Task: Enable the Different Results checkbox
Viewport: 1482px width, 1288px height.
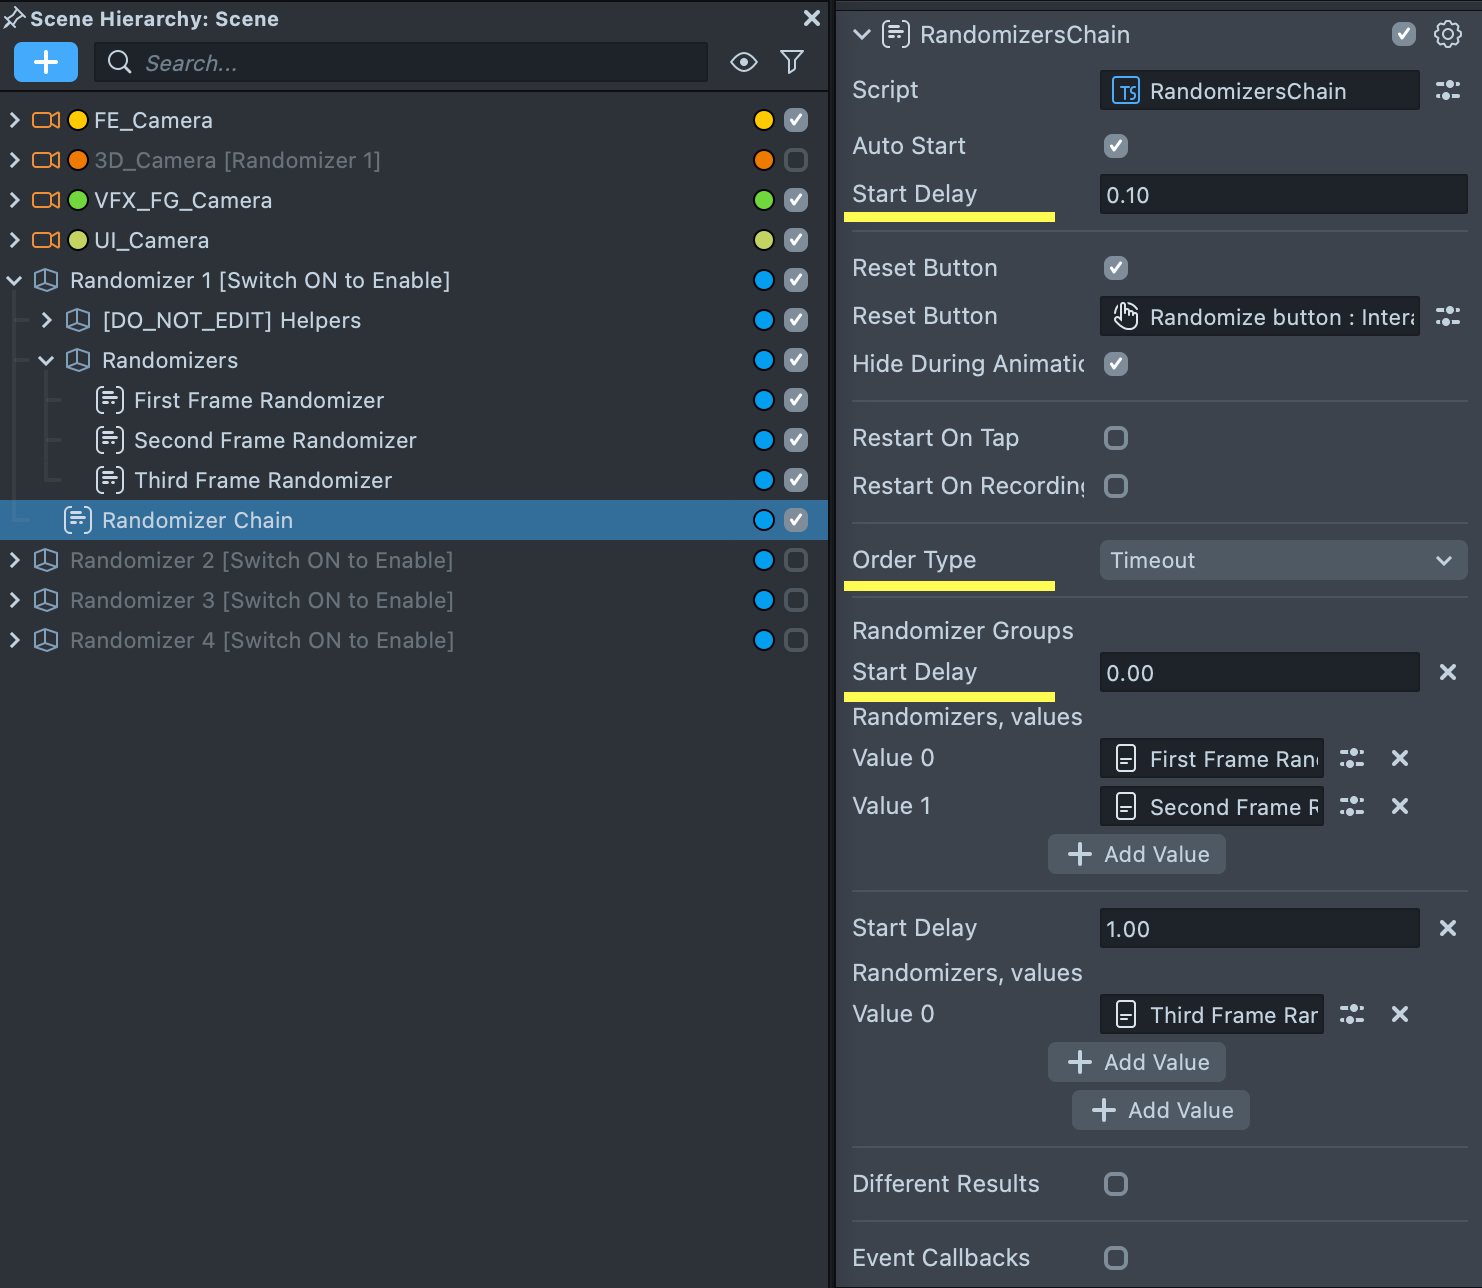Action: point(1116,1184)
